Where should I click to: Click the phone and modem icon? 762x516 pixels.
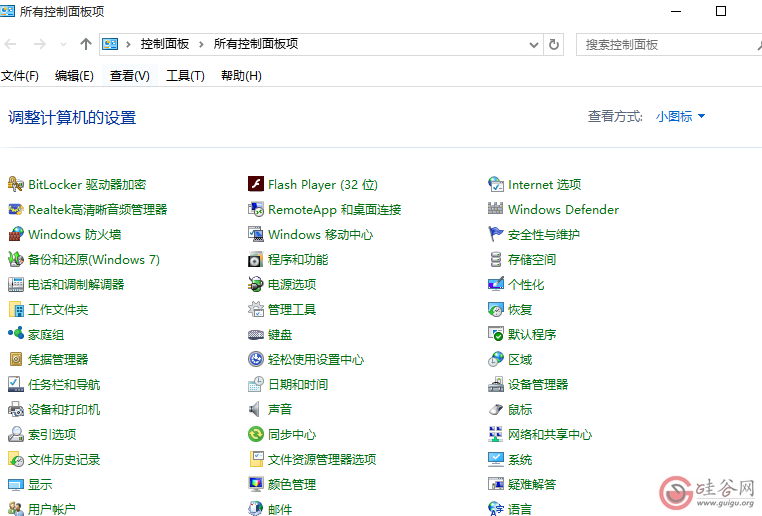(x=16, y=284)
